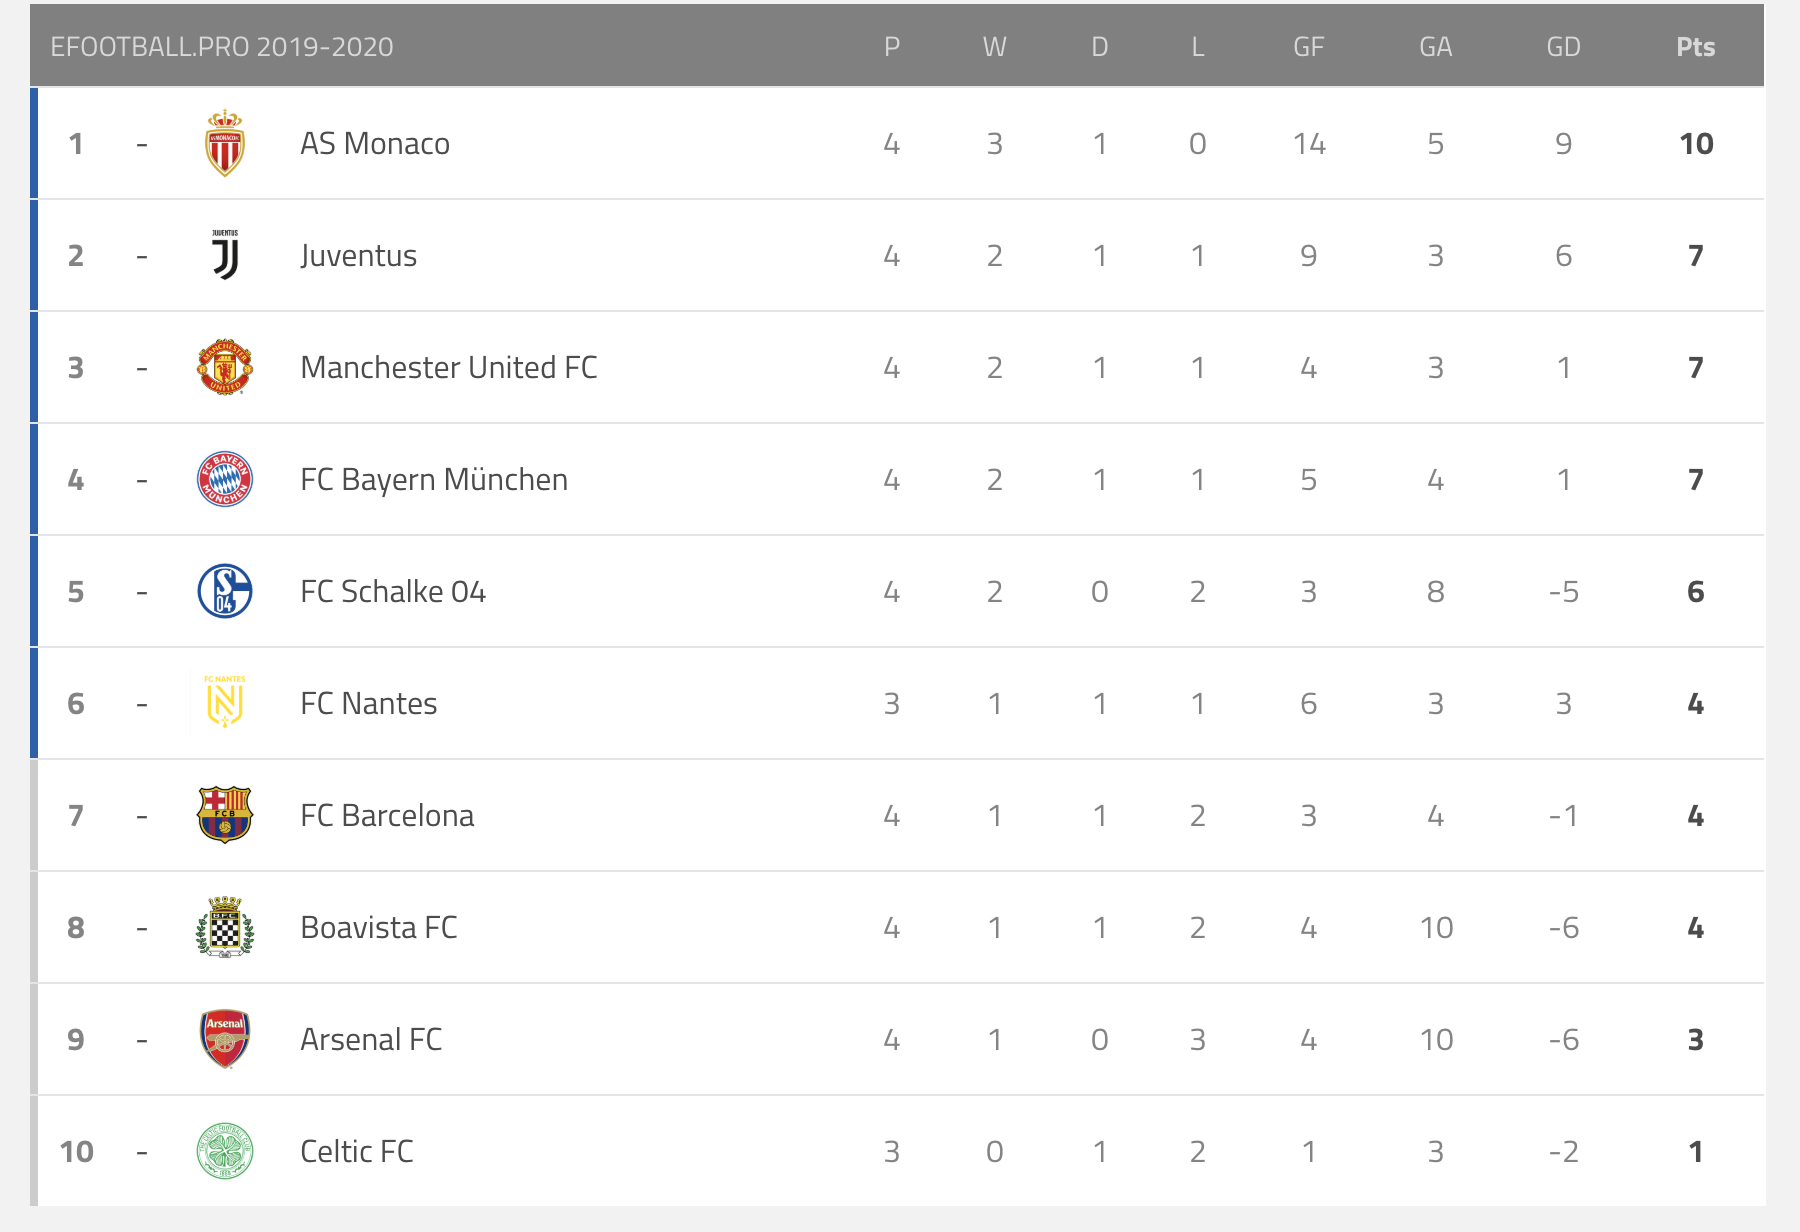Open the Celtic FC team name
The width and height of the screenshot is (1800, 1232).
coord(357,1152)
